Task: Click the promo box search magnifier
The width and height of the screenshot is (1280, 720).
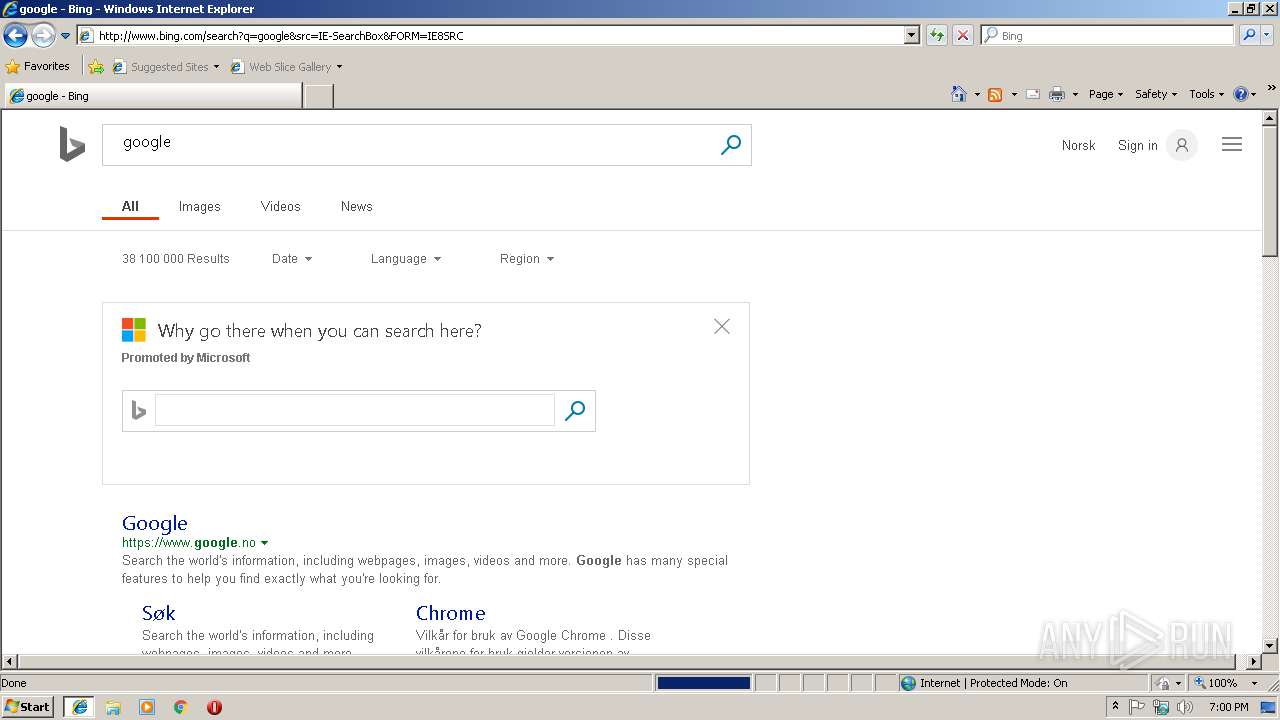Action: point(575,410)
